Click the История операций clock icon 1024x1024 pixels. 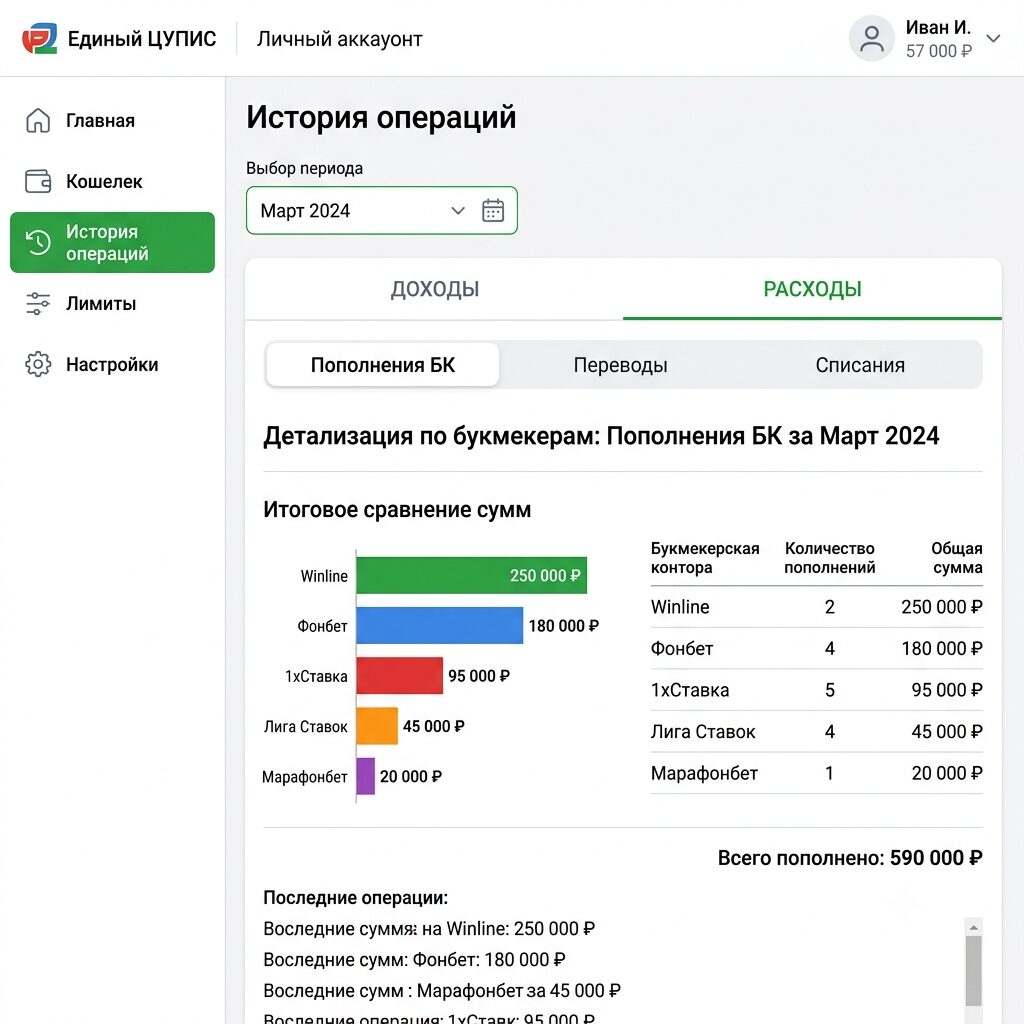pos(38,242)
